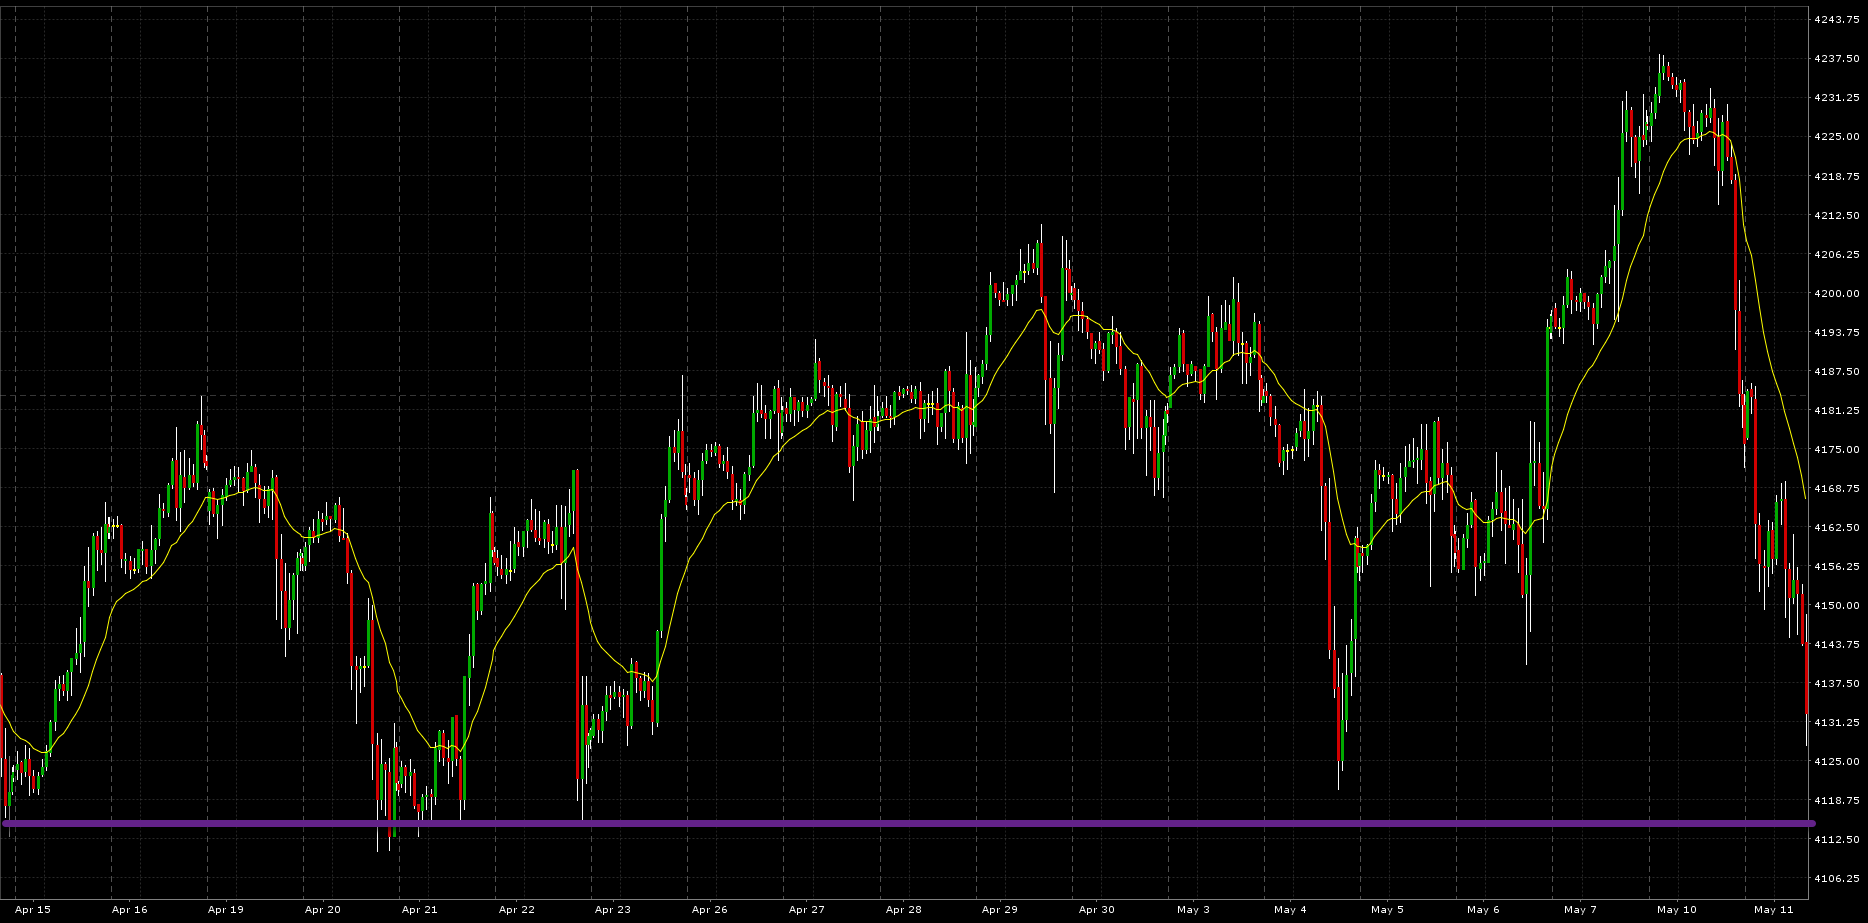
Task: Click the 4225.00 price axis label
Action: pyautogui.click(x=1836, y=137)
